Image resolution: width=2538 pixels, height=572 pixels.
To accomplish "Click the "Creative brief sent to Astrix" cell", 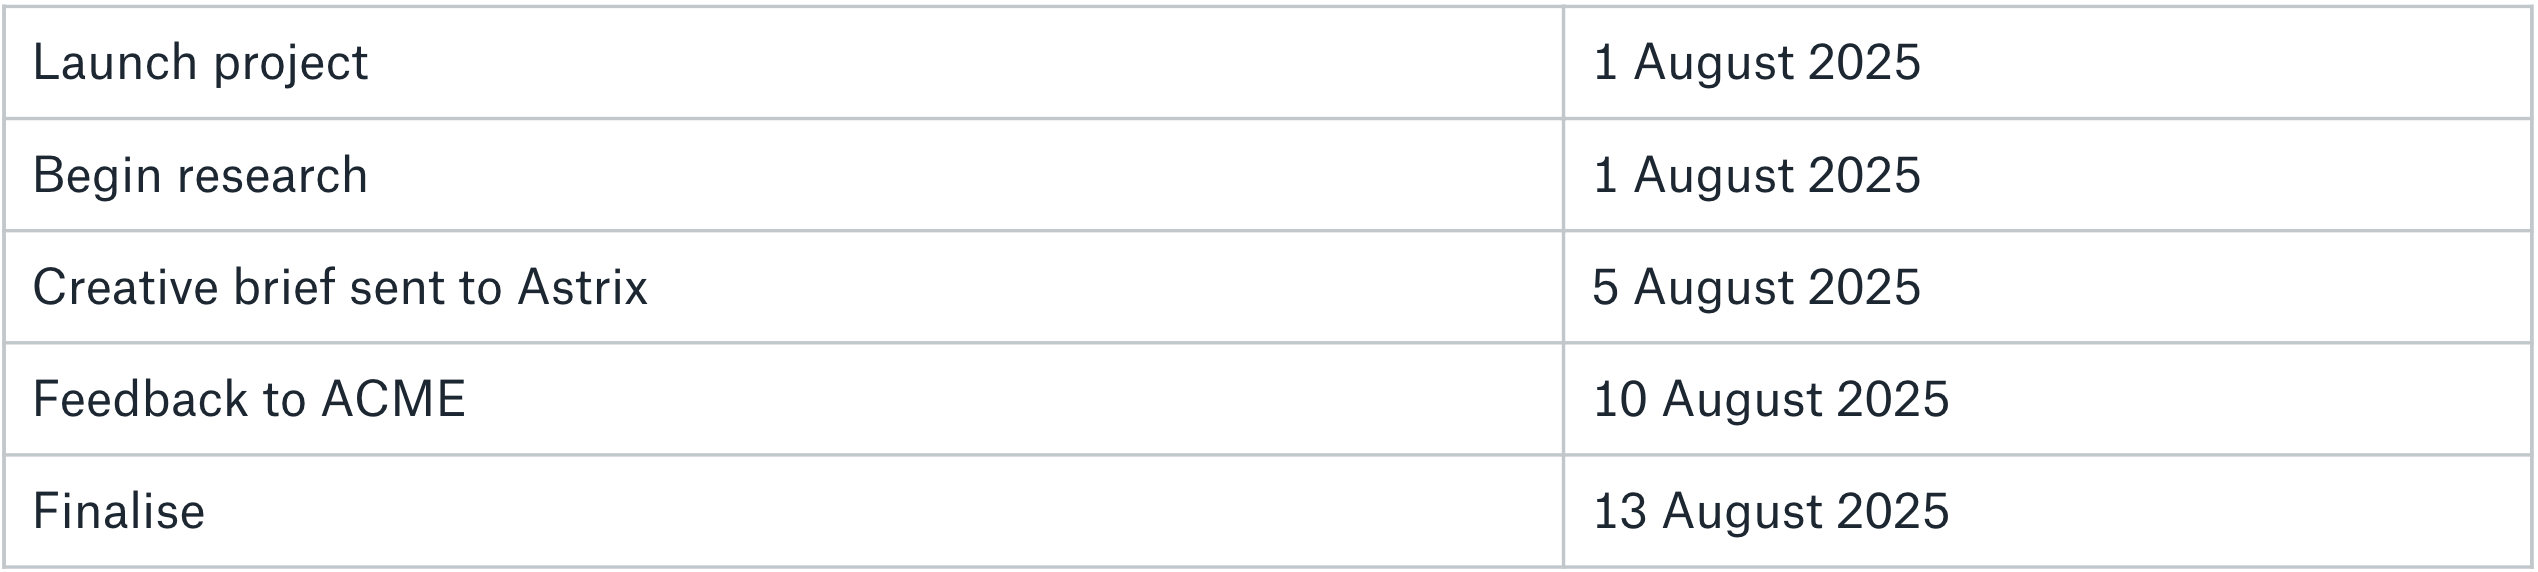I will (x=783, y=286).
